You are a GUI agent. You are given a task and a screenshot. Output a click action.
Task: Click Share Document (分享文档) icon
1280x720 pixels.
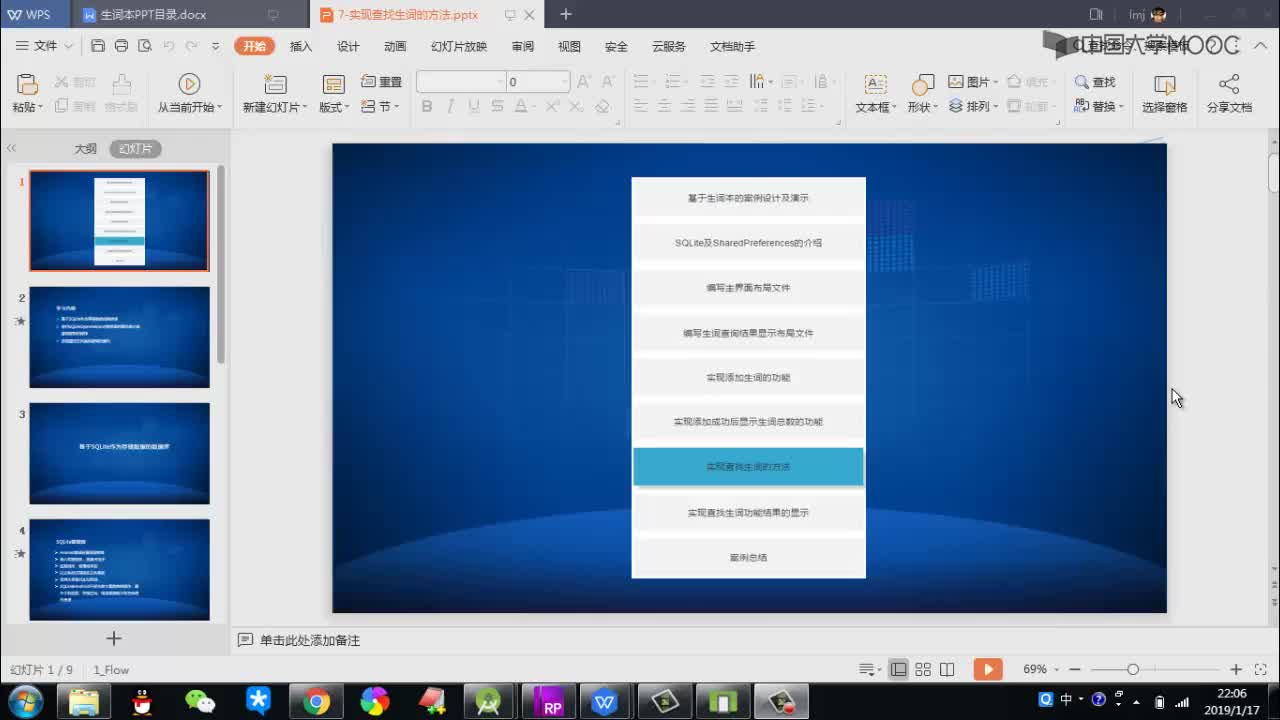point(1229,84)
